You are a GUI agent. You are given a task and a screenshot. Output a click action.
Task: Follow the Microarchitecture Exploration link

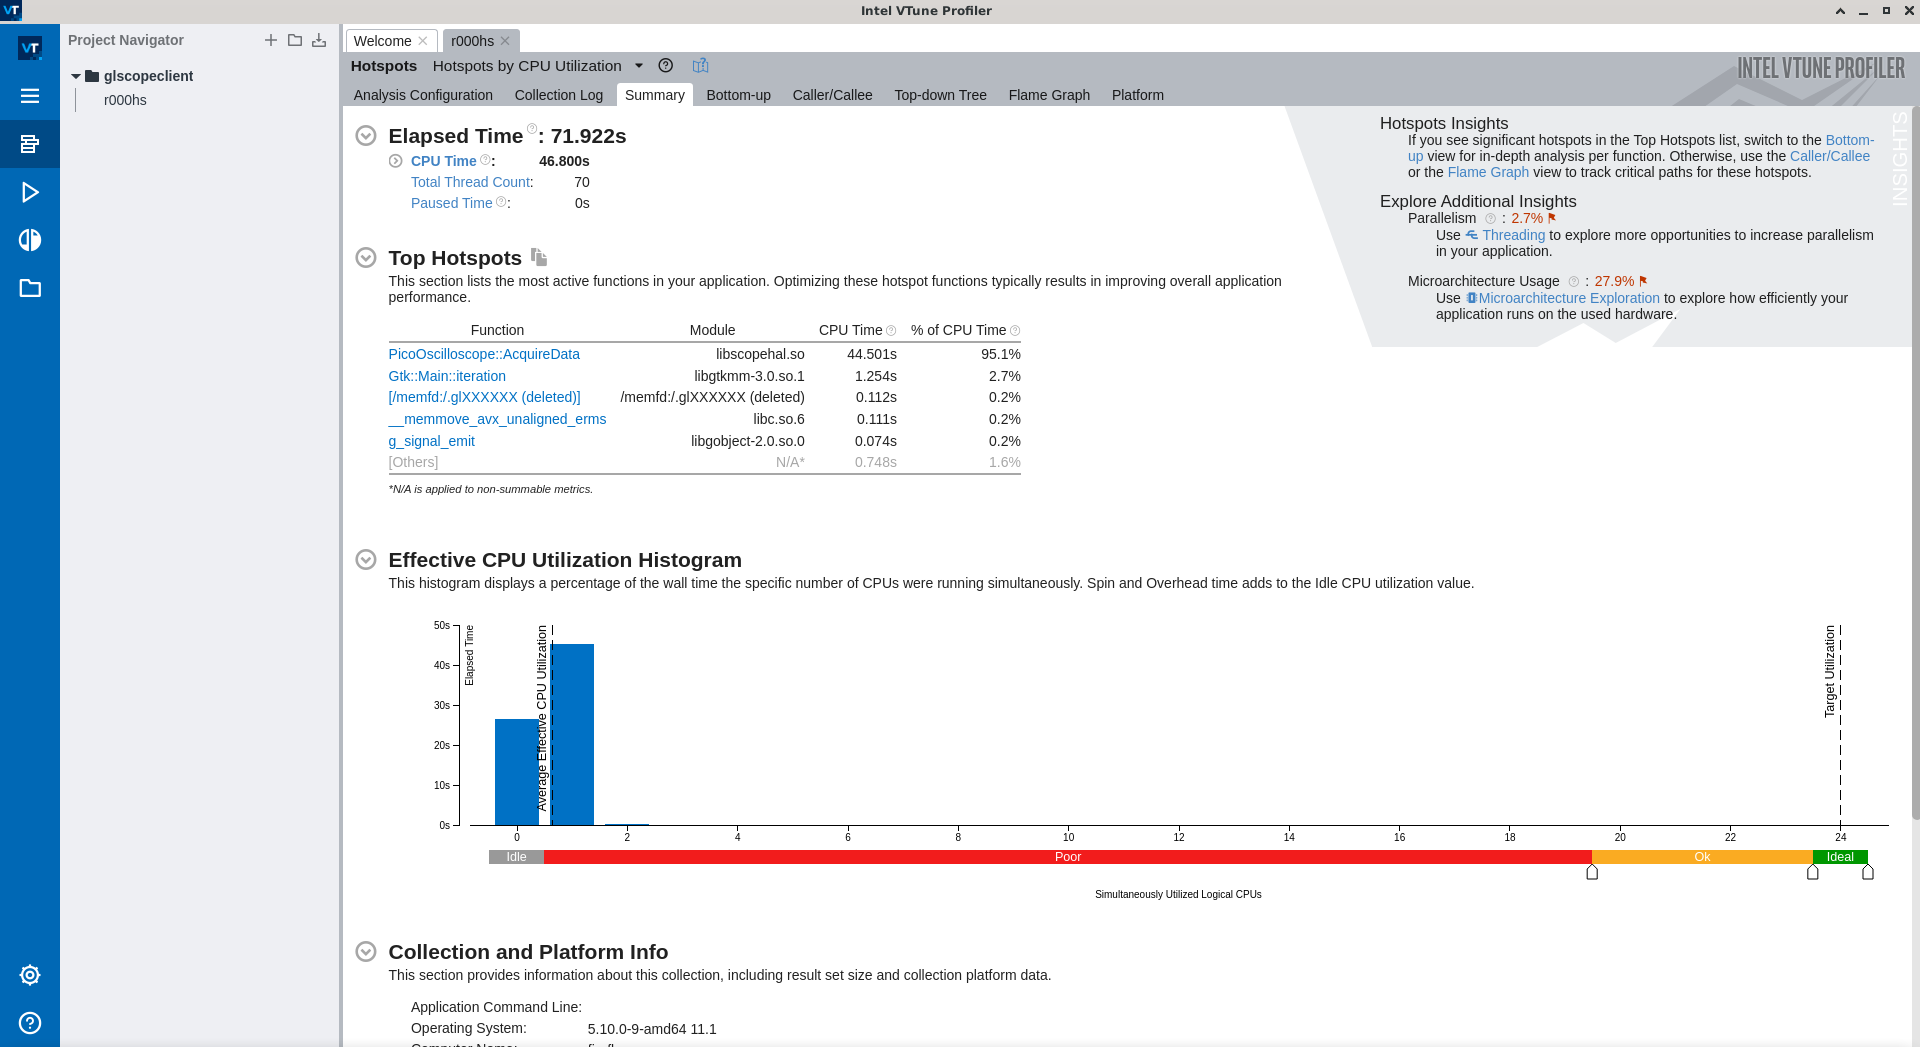tap(1569, 298)
